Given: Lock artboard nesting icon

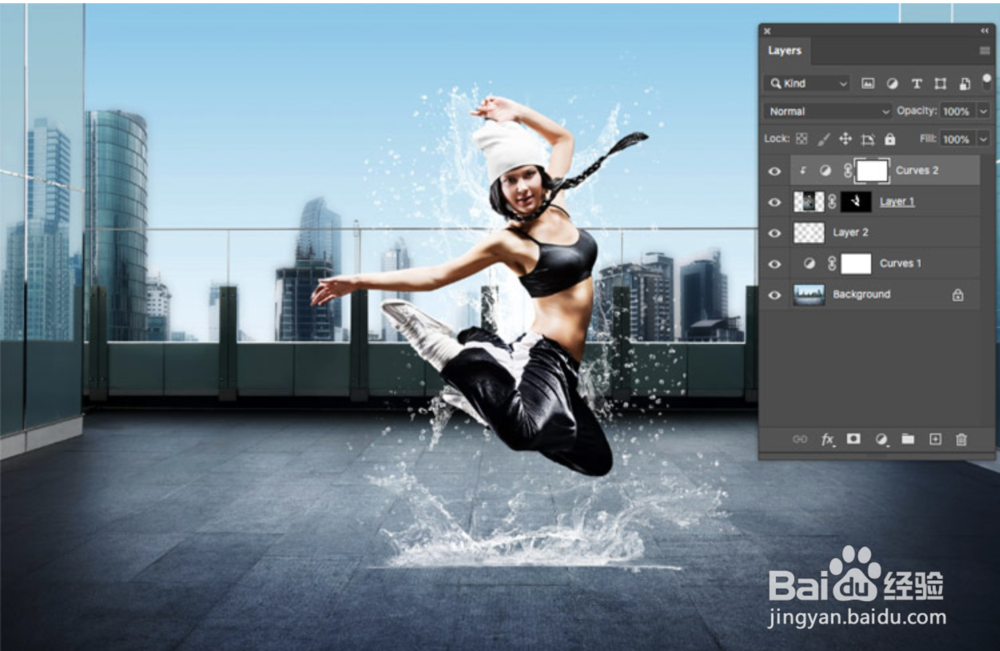Looking at the screenshot, I should pyautogui.click(x=867, y=139).
